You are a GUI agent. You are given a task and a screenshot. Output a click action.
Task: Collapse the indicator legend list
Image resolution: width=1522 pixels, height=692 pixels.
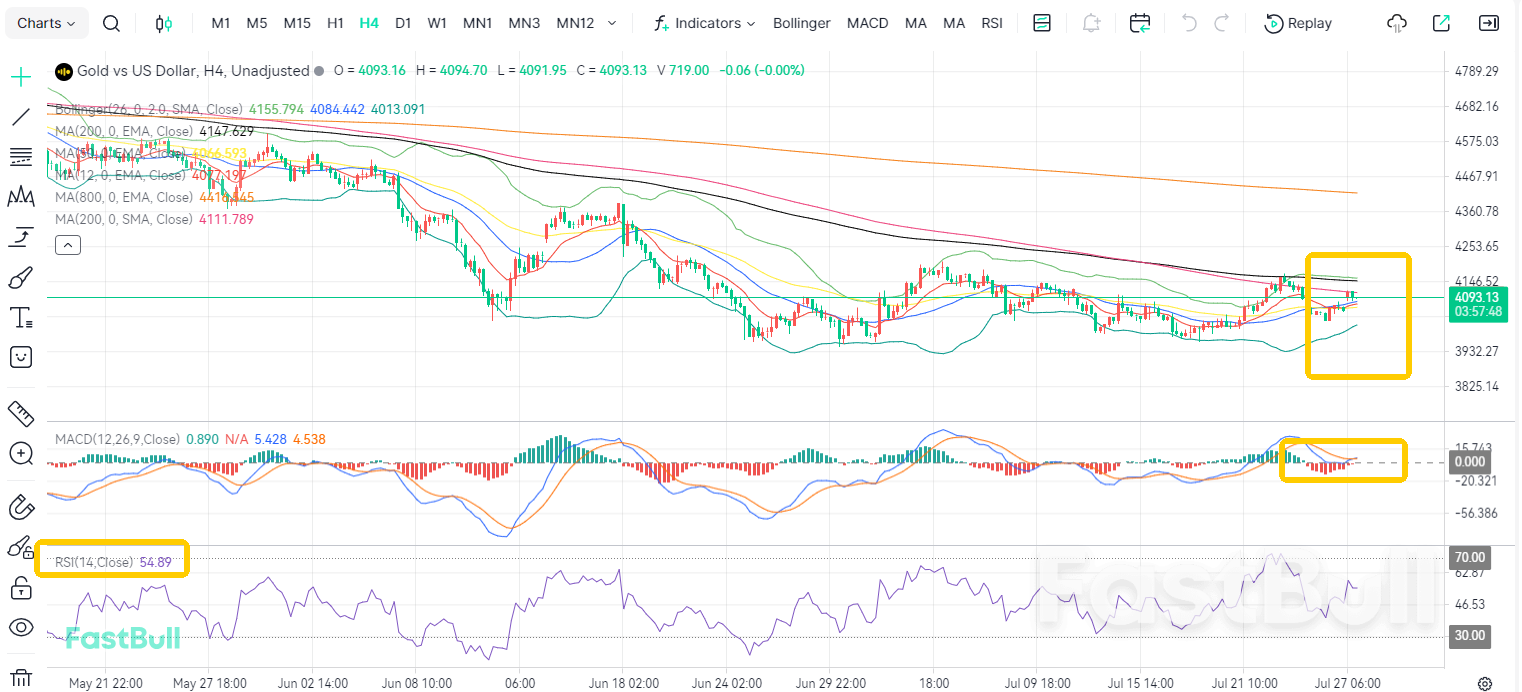pyautogui.click(x=68, y=244)
